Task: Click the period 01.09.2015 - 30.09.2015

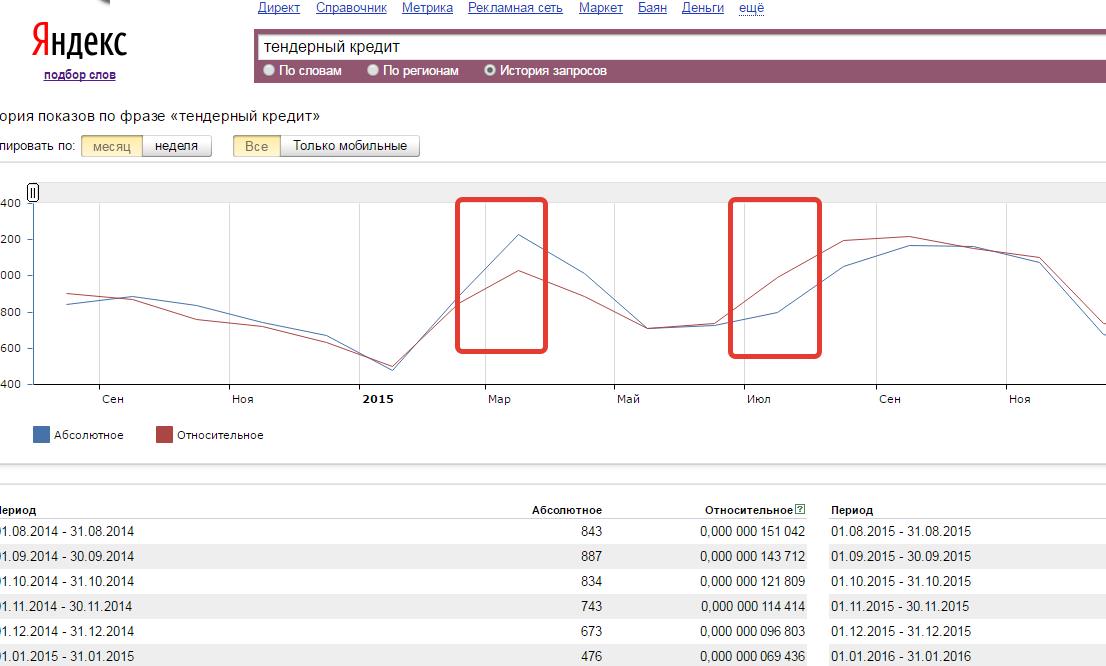Action: (x=901, y=556)
